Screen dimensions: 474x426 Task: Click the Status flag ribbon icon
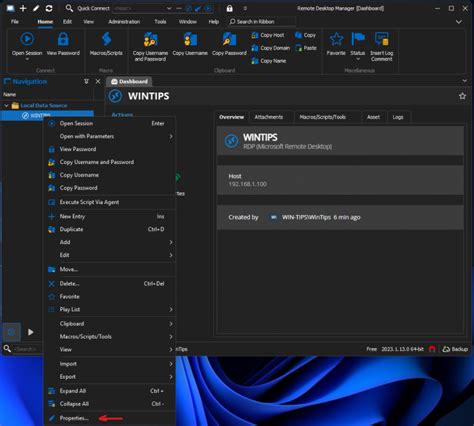point(358,39)
